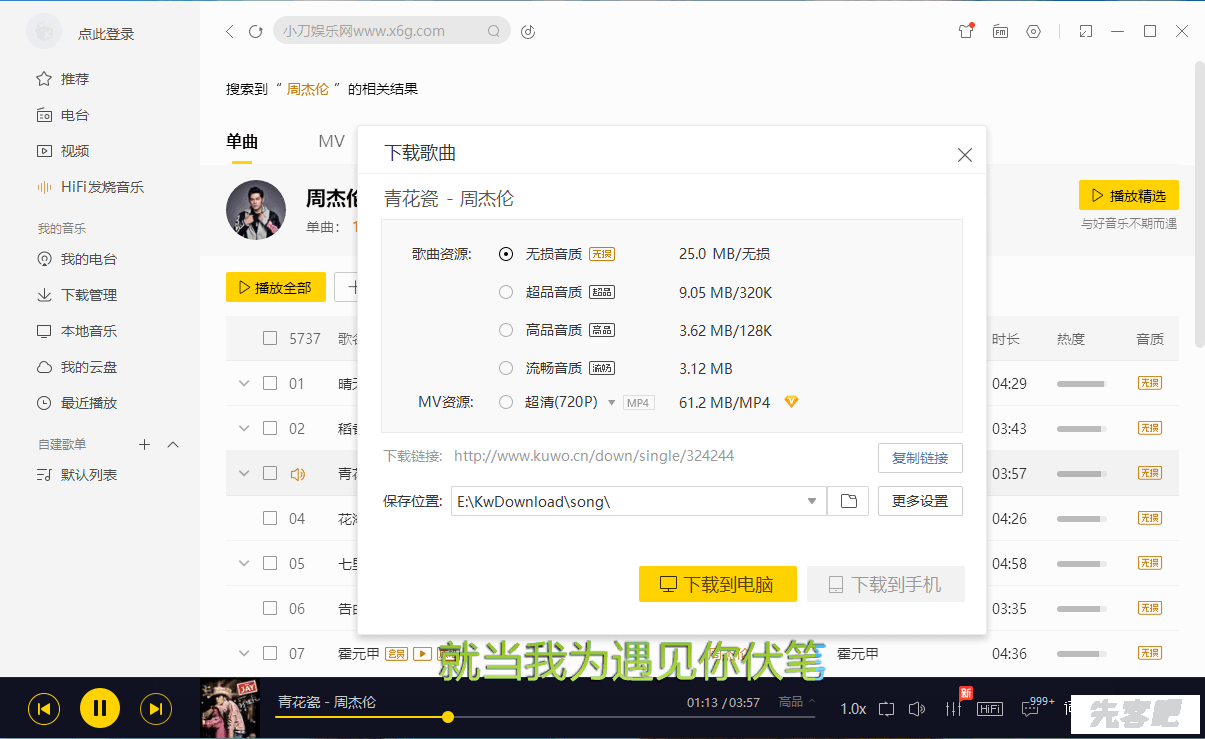Skip to the next track

click(155, 709)
